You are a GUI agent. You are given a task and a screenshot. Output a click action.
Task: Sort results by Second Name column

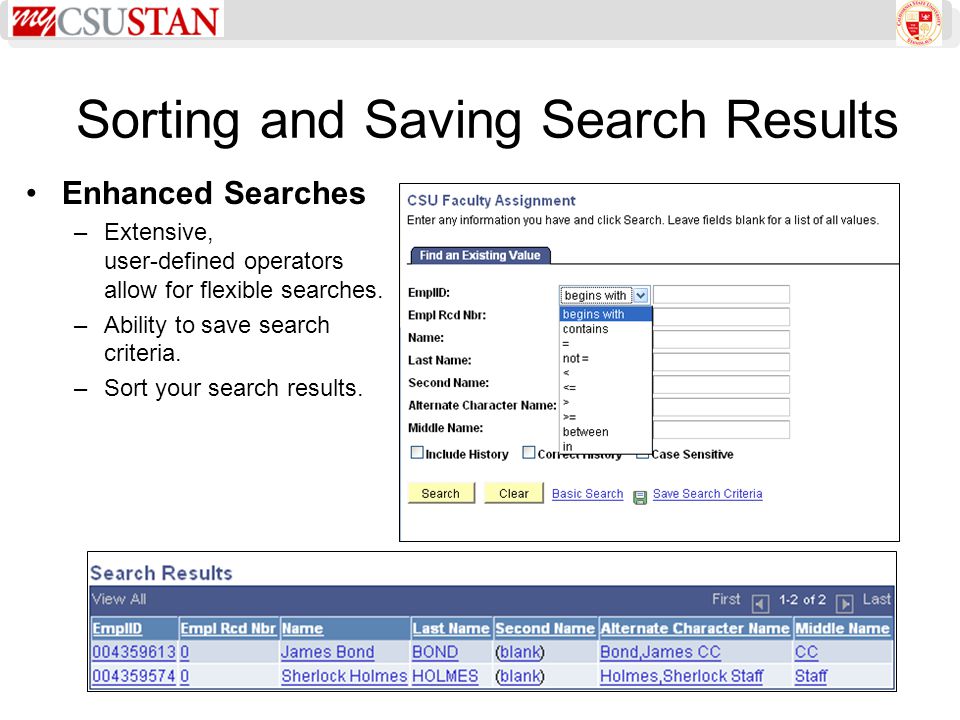[545, 628]
